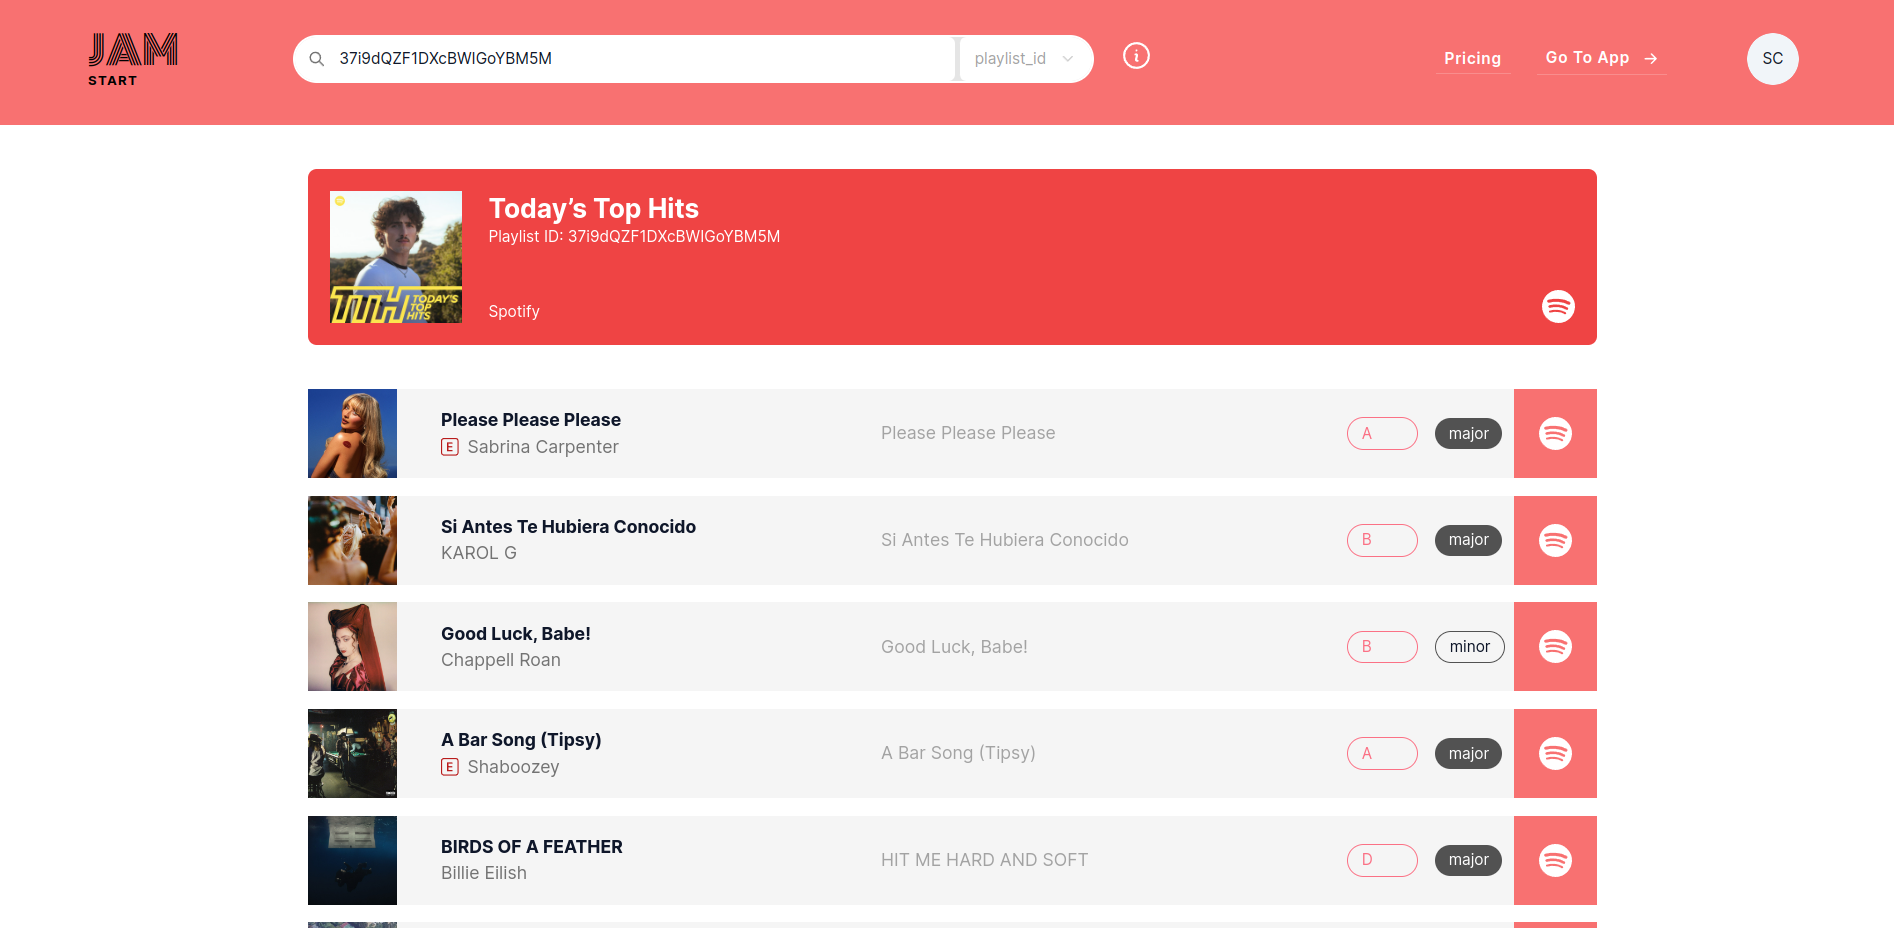This screenshot has height=928, width=1894.
Task: Click the Today's Top Hits cover thumbnail
Action: point(396,257)
